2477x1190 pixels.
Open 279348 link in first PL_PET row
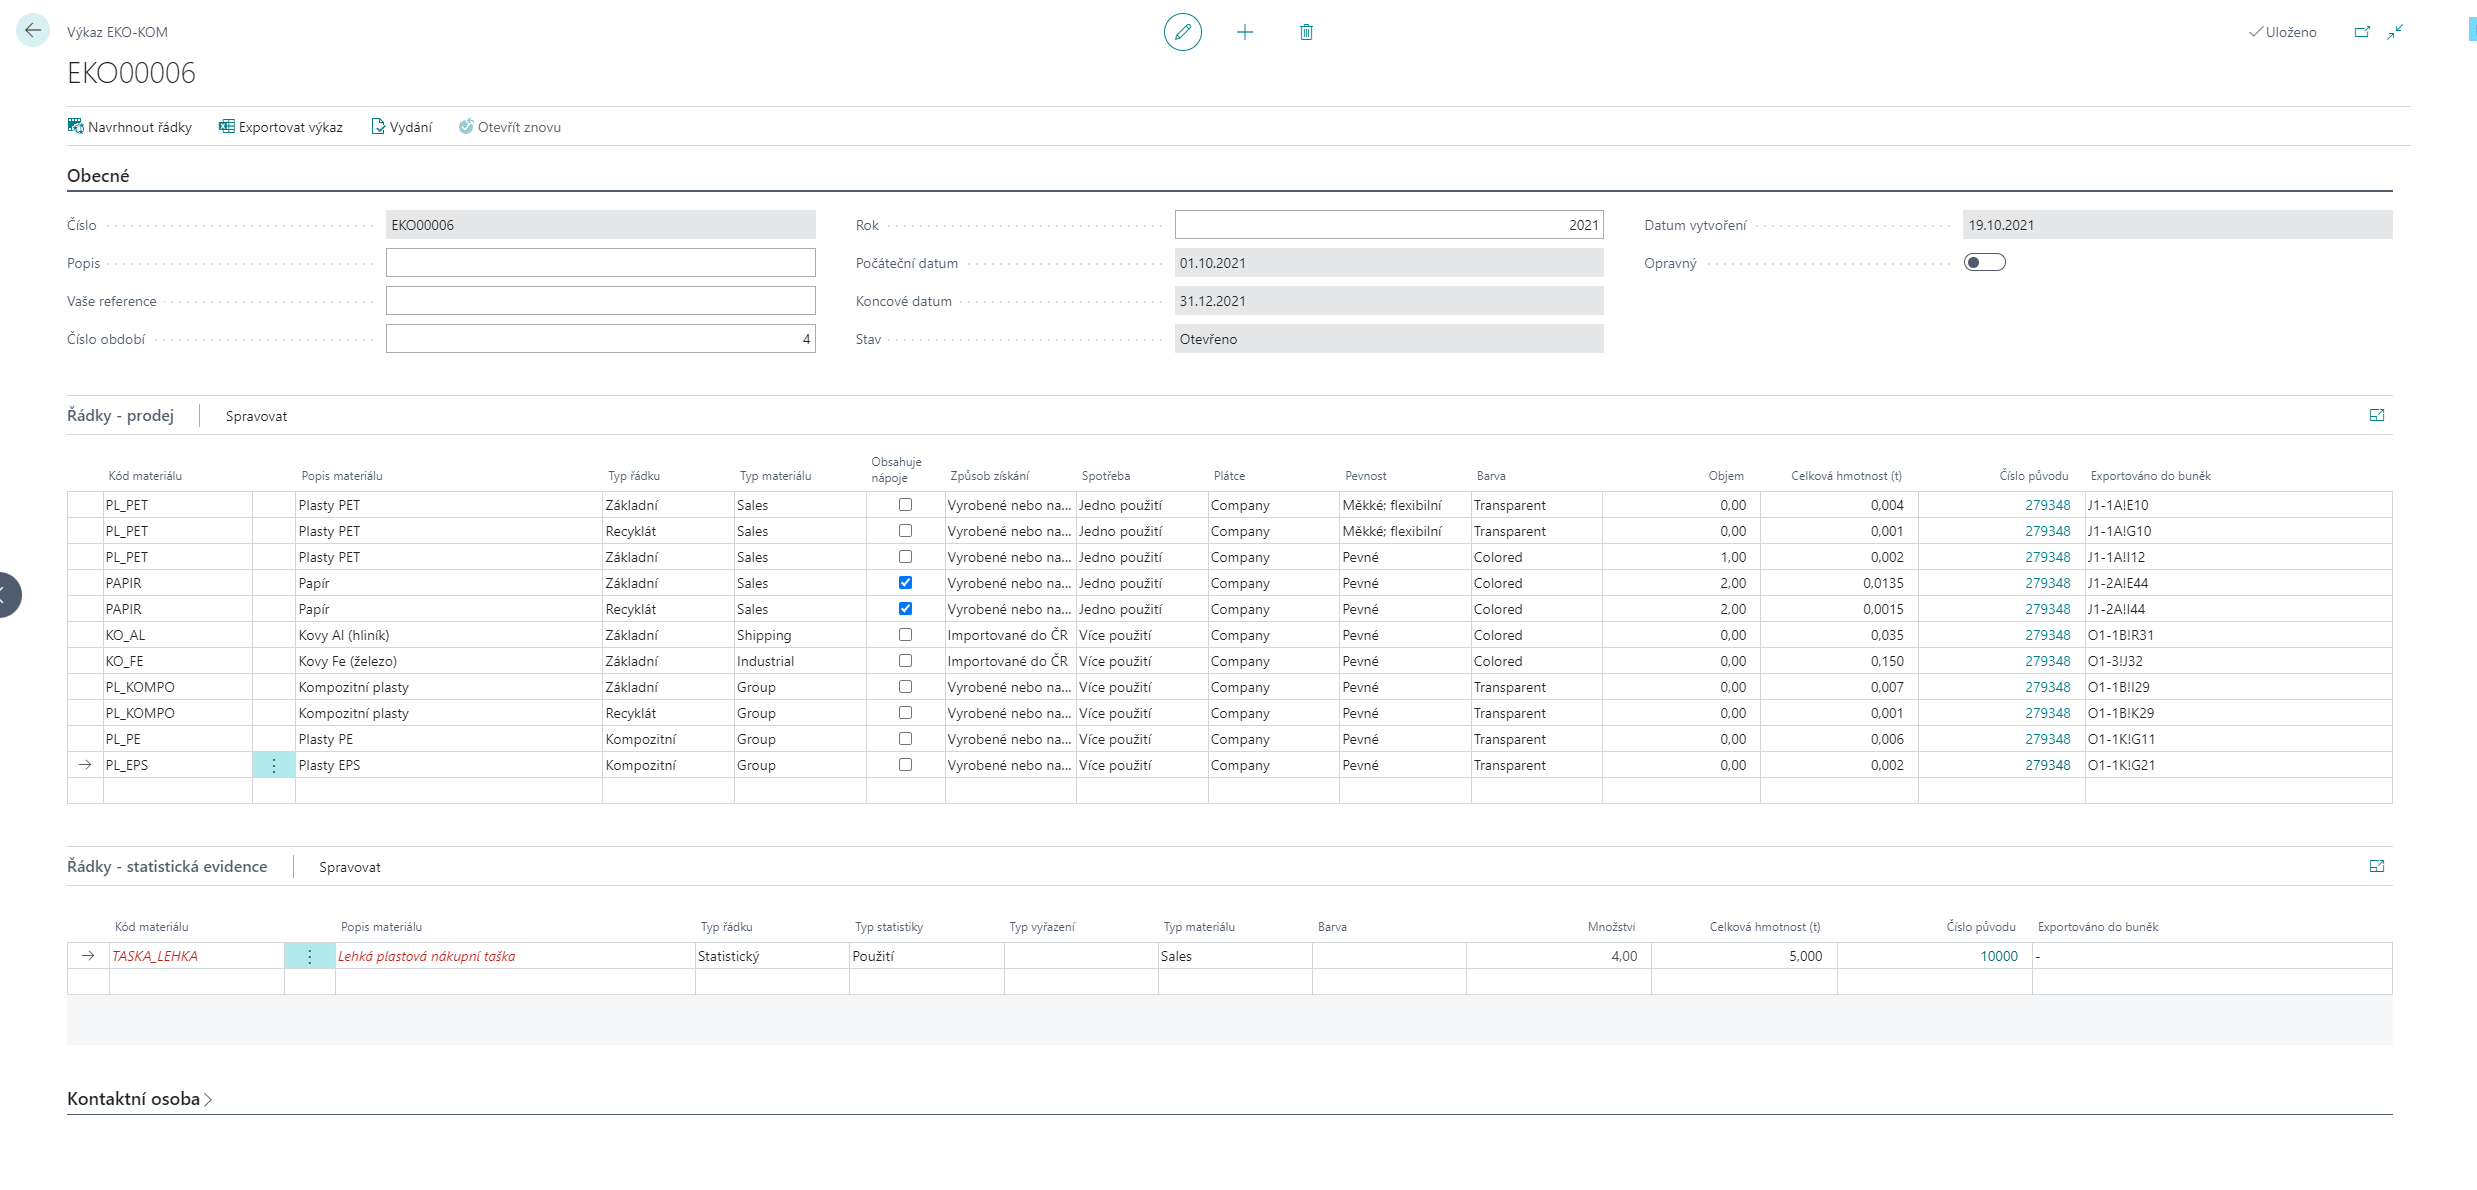click(2047, 505)
